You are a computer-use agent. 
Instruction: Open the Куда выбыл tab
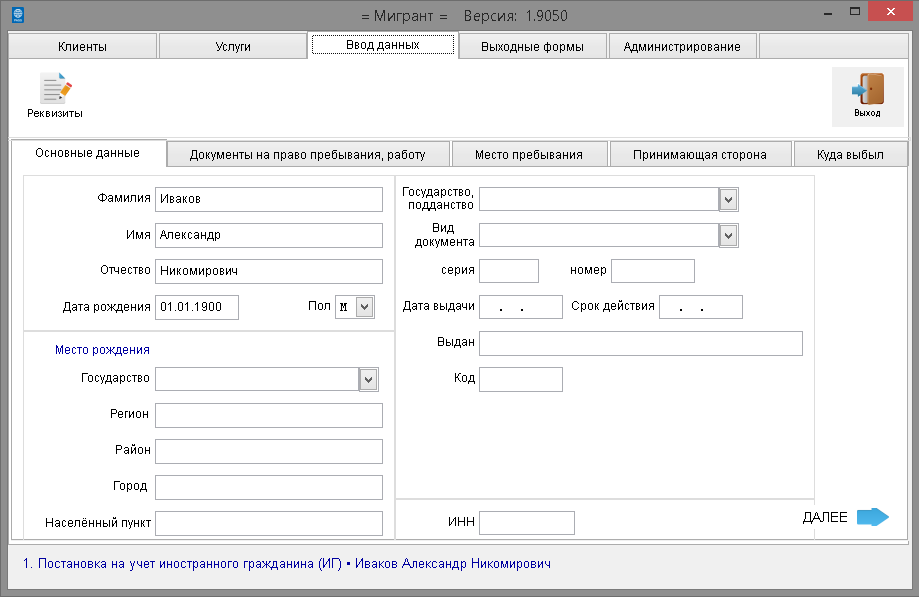coord(850,155)
